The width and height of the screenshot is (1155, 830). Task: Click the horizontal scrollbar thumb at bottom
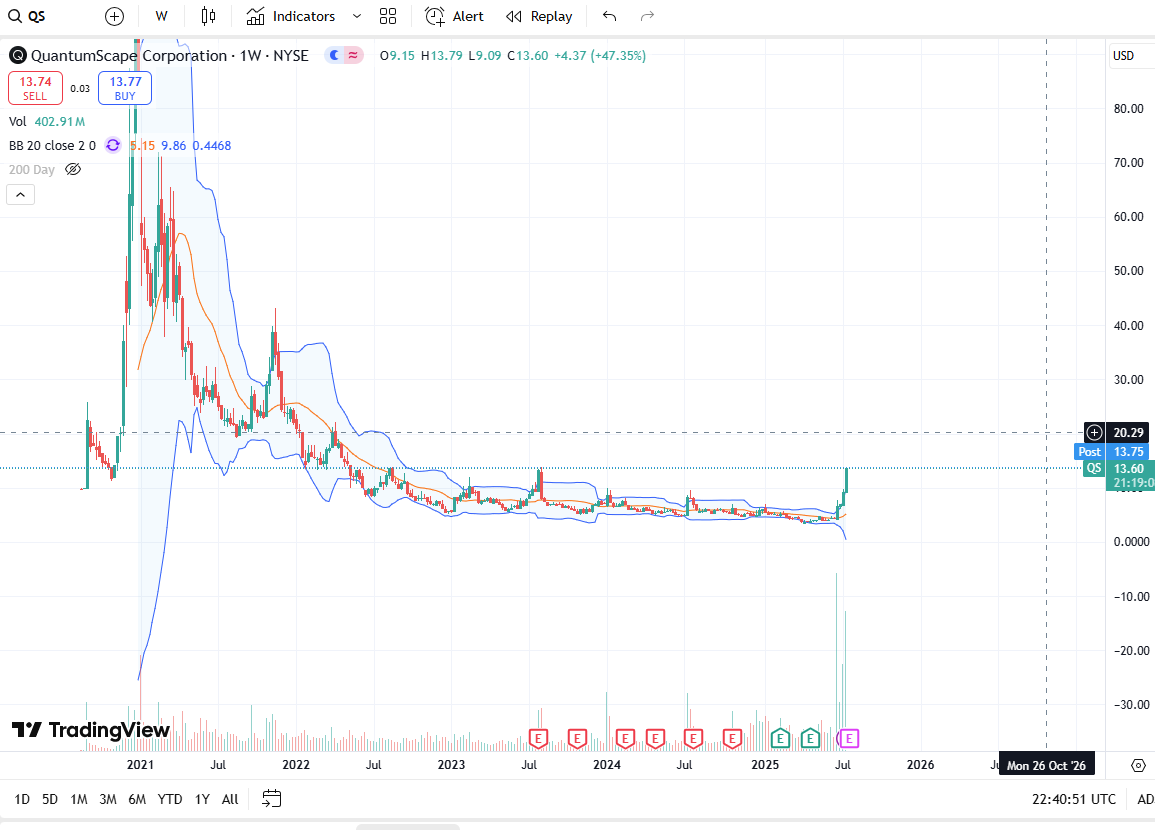click(407, 827)
